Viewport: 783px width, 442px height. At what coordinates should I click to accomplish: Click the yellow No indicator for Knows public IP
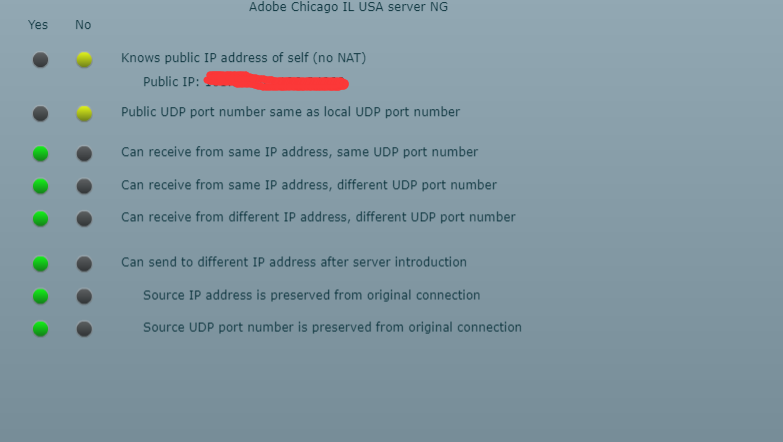tap(84, 60)
